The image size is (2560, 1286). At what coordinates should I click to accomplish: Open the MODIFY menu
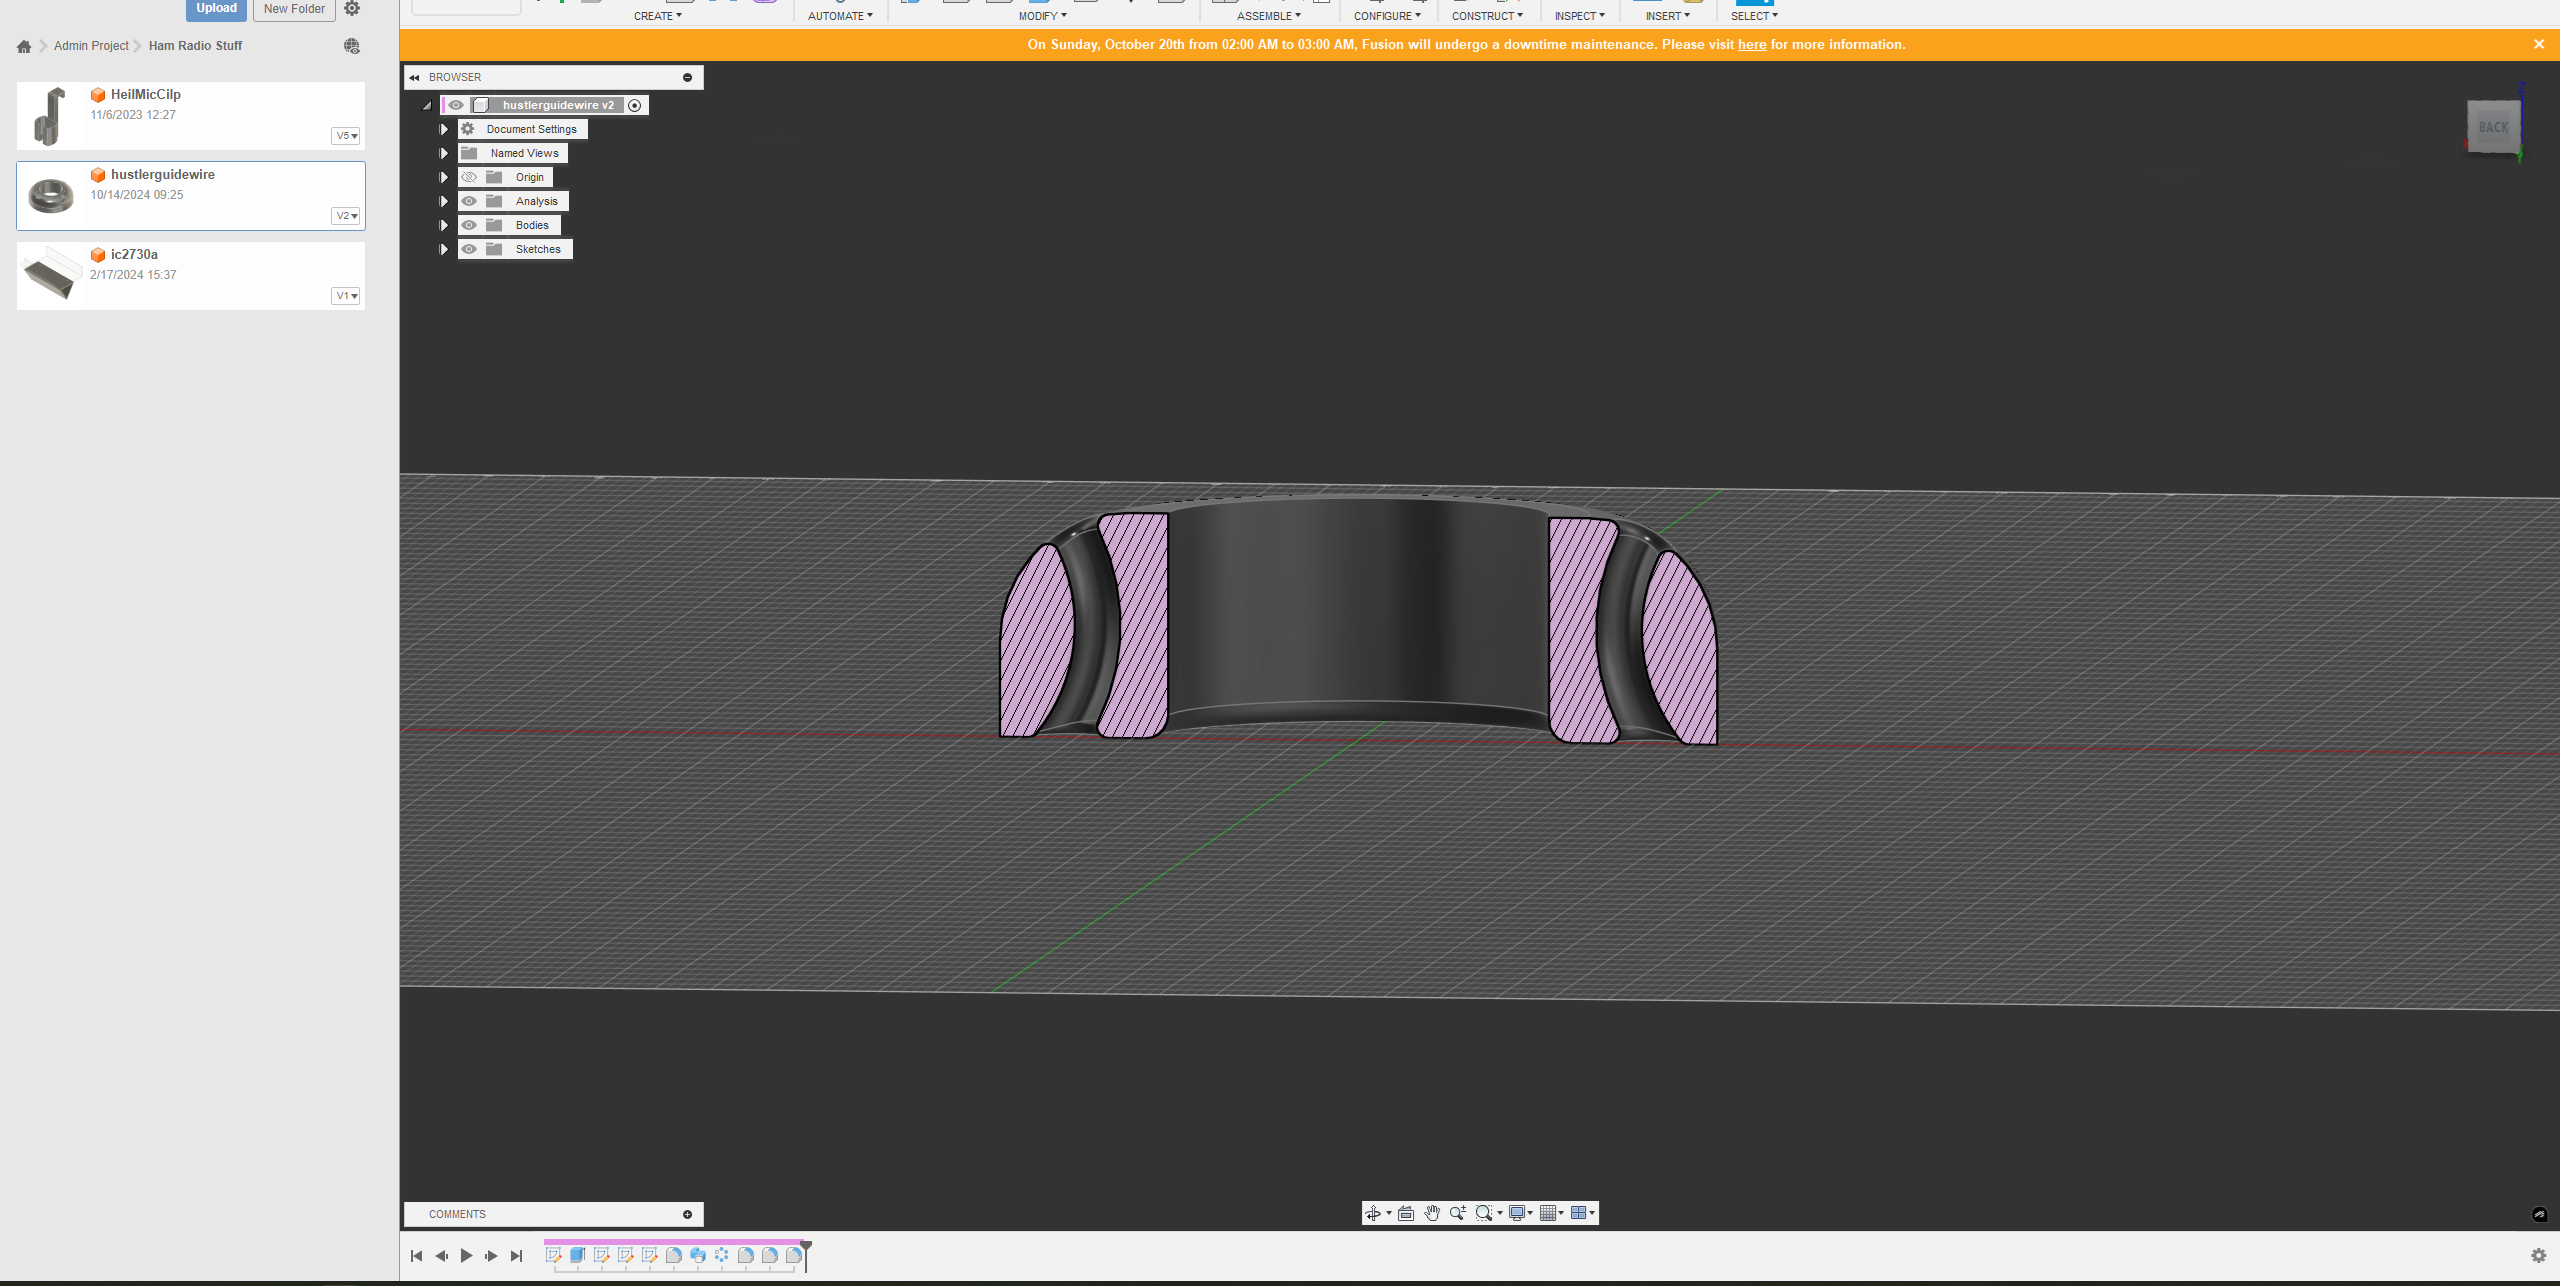(1042, 16)
